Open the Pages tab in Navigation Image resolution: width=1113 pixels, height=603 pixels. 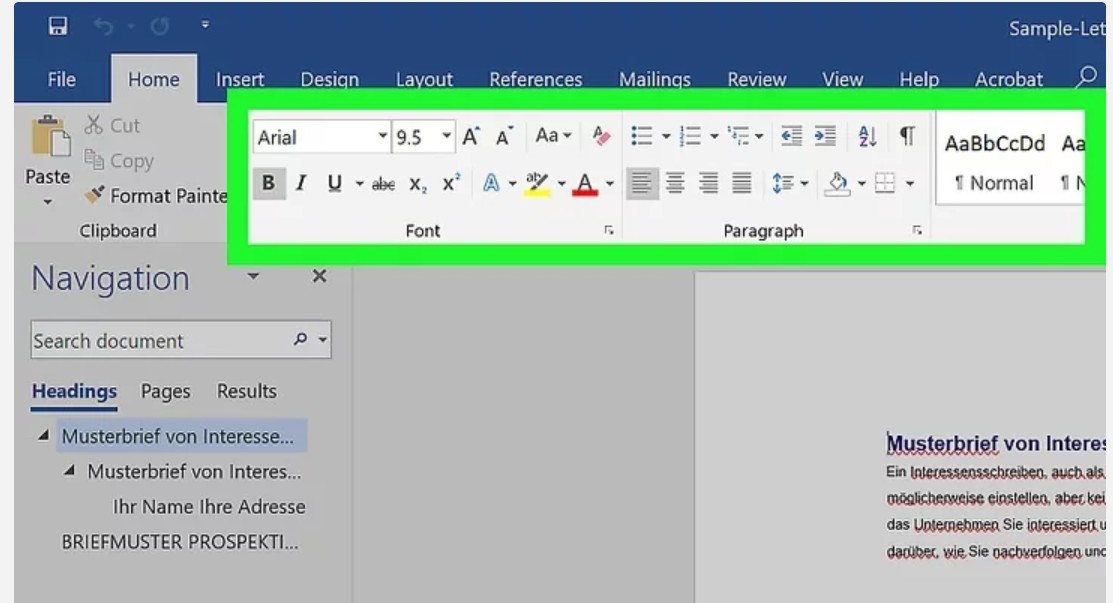164,391
